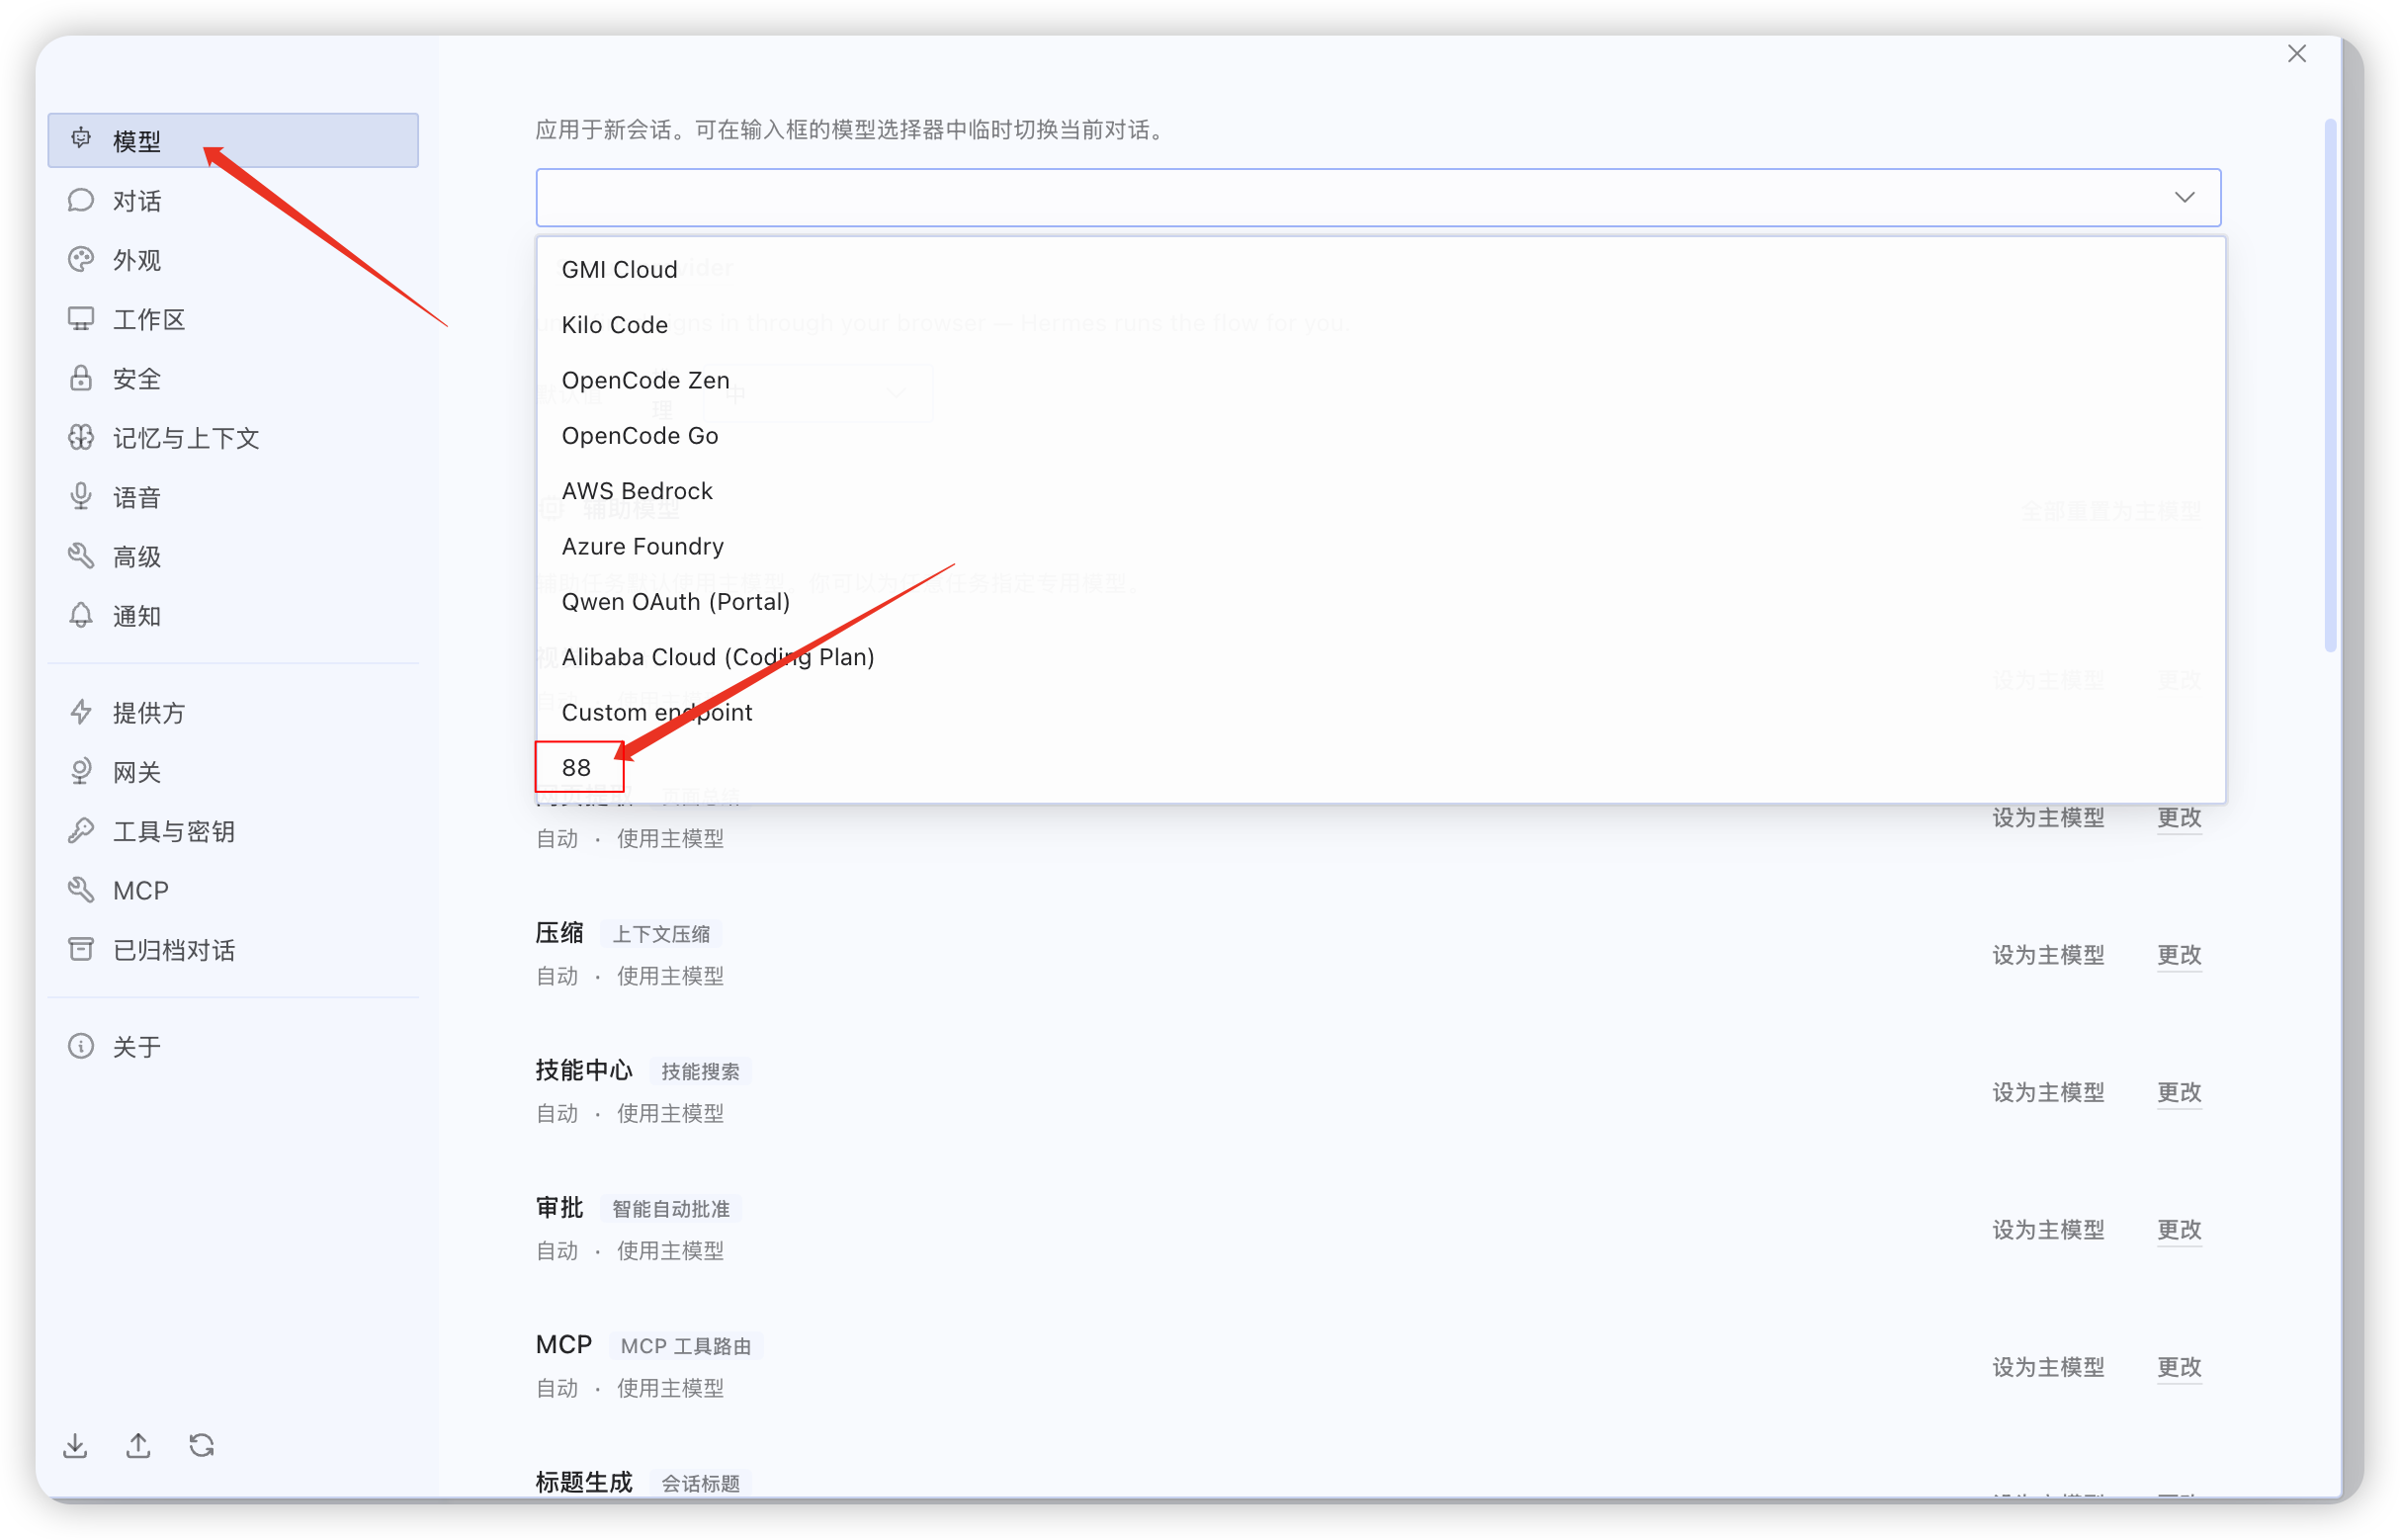Viewport: 2400px width, 1540px height.
Task: Click the bell icon beside 通知
Action: (x=81, y=616)
